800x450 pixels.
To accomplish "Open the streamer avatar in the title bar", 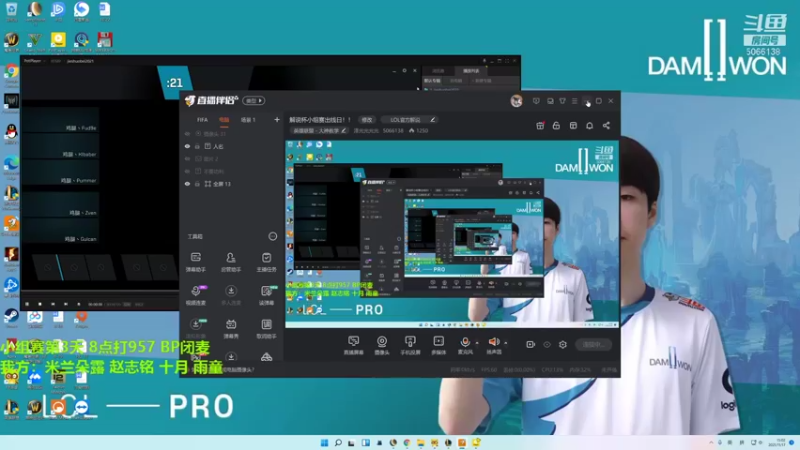I will click(x=516, y=101).
